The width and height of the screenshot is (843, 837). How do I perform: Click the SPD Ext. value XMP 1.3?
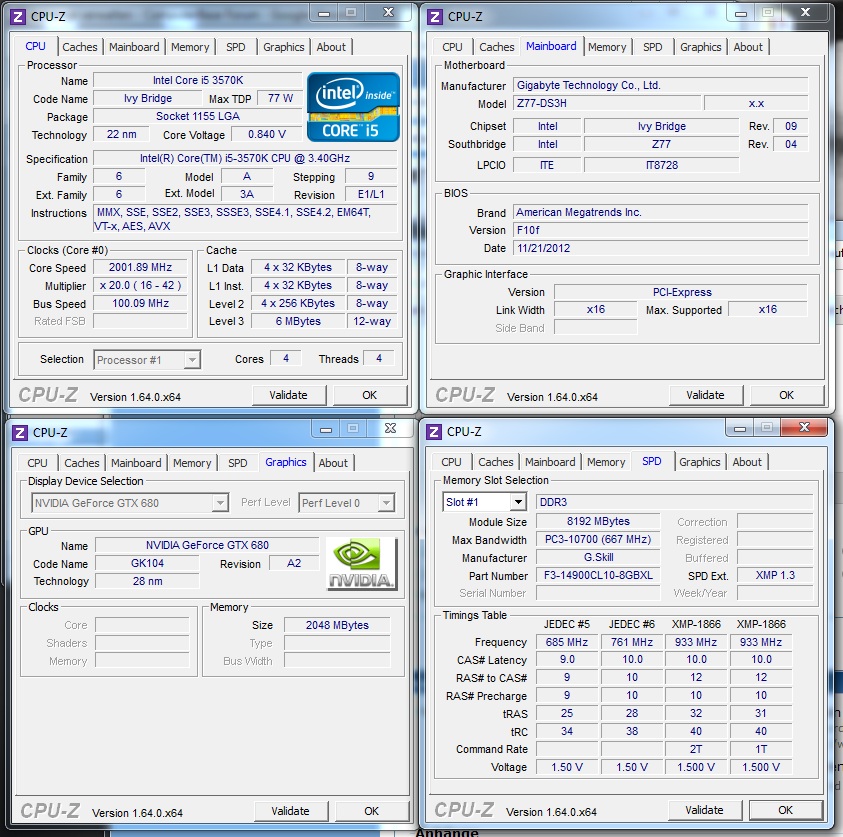pyautogui.click(x=775, y=576)
